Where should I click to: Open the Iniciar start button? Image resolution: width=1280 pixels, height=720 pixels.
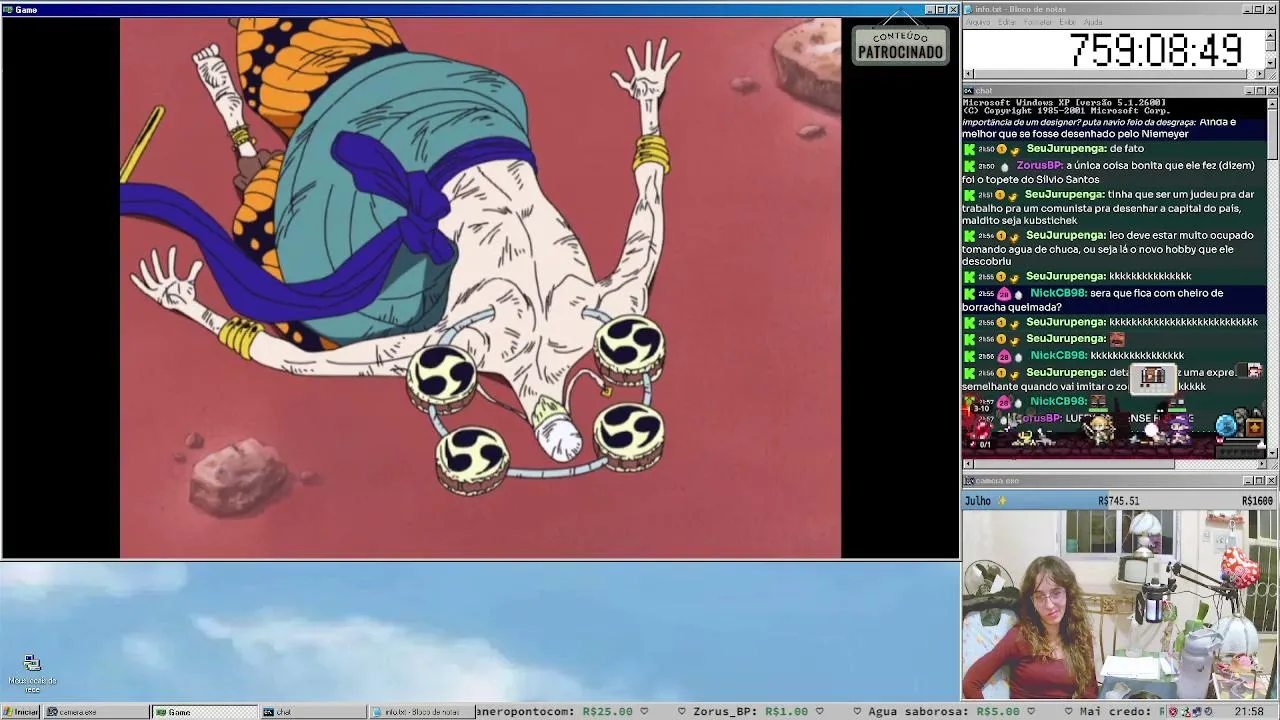pyautogui.click(x=21, y=712)
